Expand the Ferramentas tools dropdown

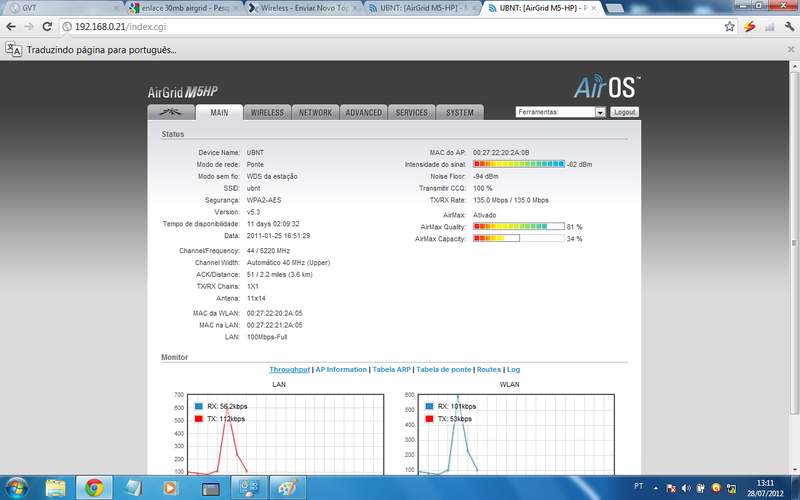coord(560,112)
